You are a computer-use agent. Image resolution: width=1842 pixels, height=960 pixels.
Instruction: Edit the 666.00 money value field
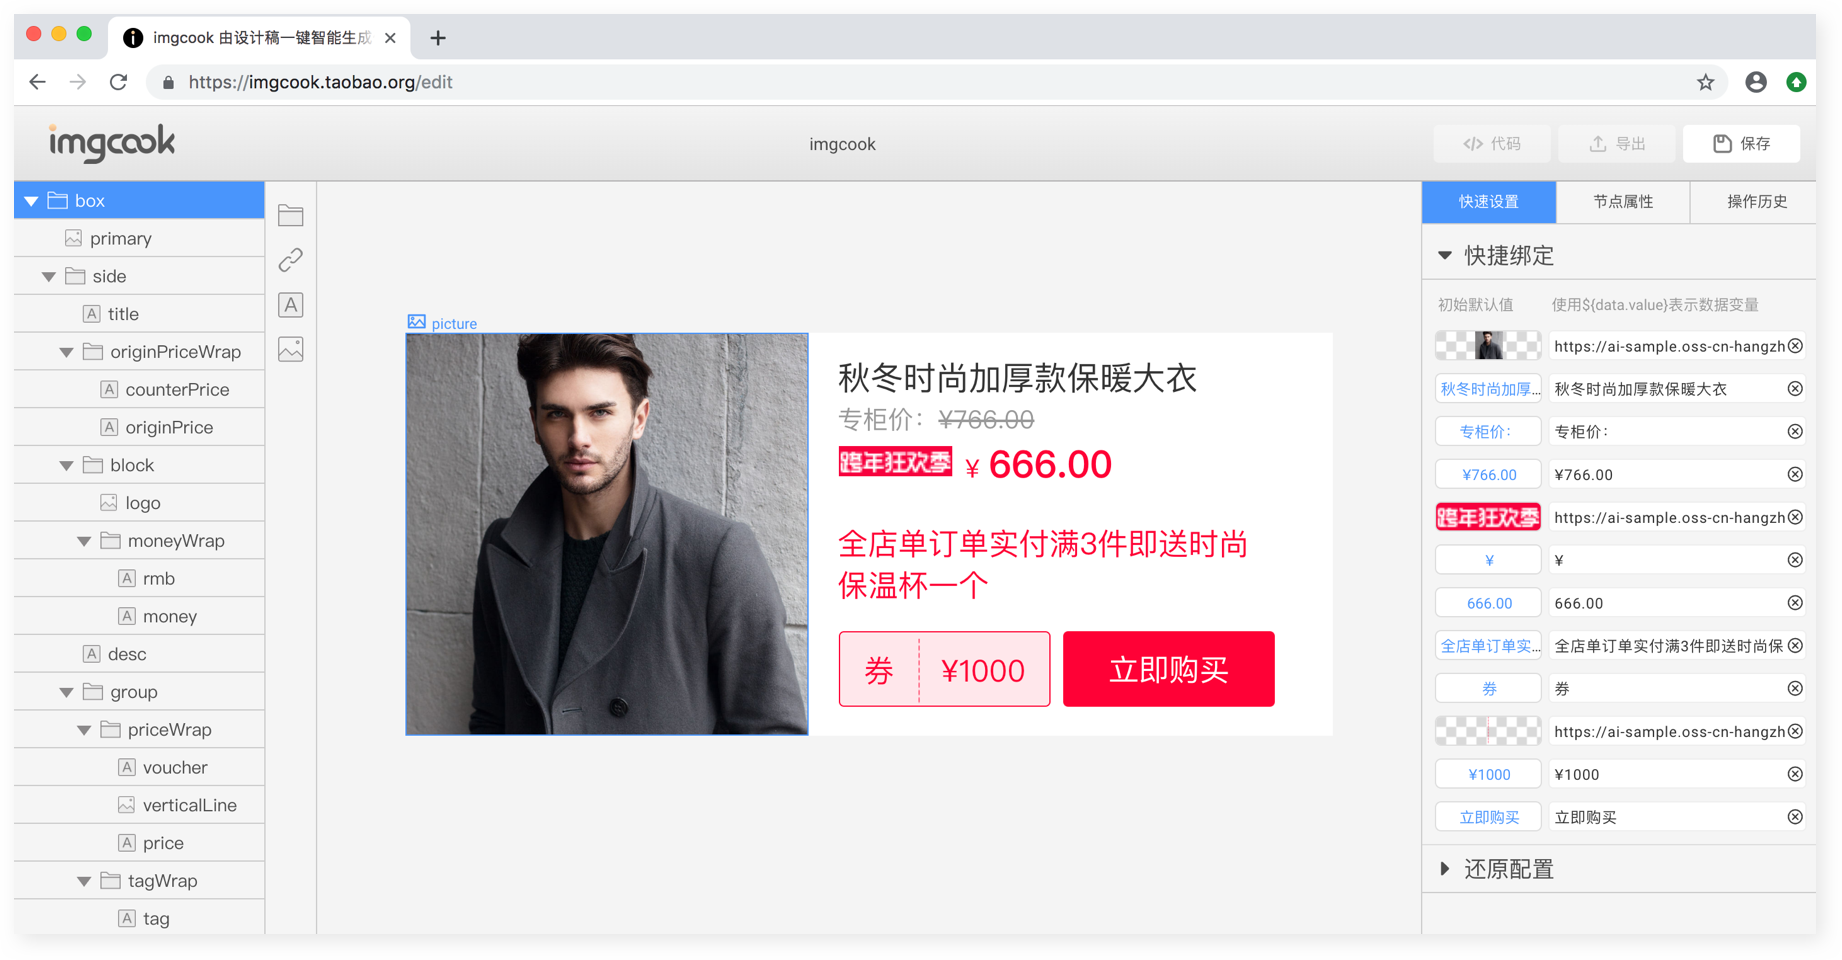(x=1668, y=603)
